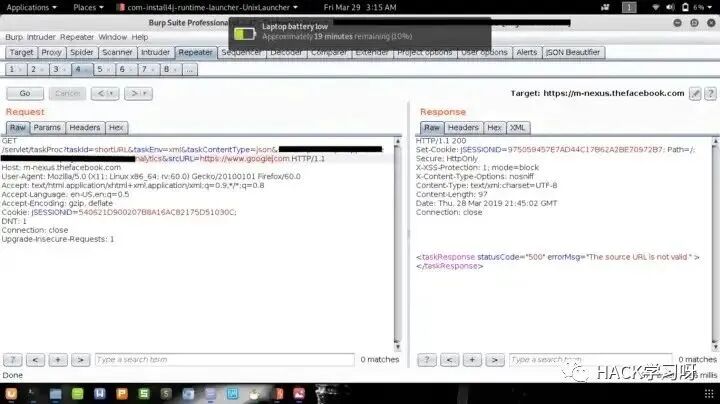Screen dimensions: 720x404
Task: Go to previous match in response search
Action: pos(450,360)
